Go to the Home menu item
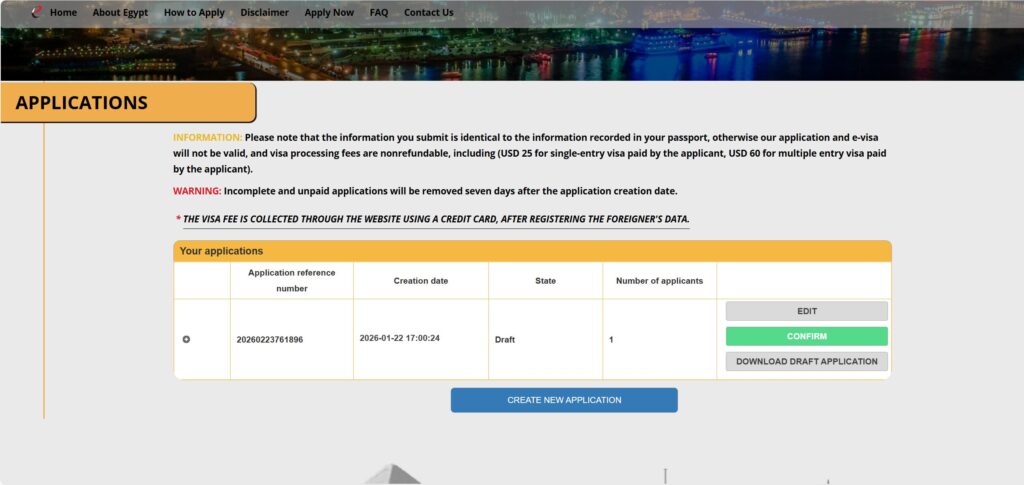Image resolution: width=1024 pixels, height=485 pixels. (x=63, y=13)
